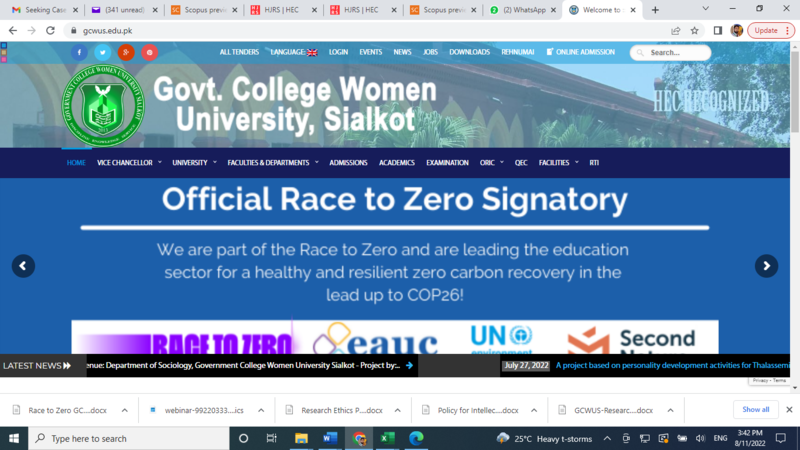Reload the gcwus.edu.pk page
The height and width of the screenshot is (450, 800).
click(51, 31)
